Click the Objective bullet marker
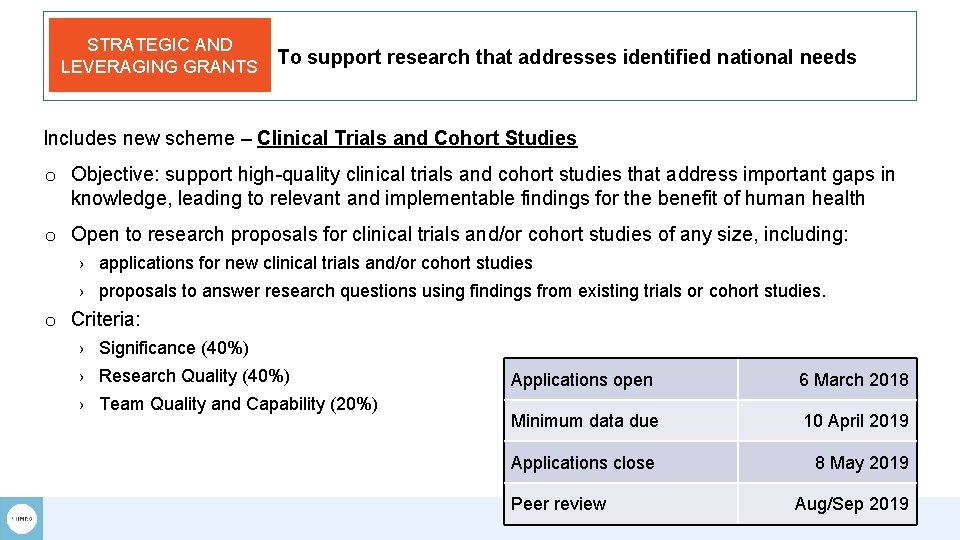Image resolution: width=960 pixels, height=540 pixels. click(50, 176)
